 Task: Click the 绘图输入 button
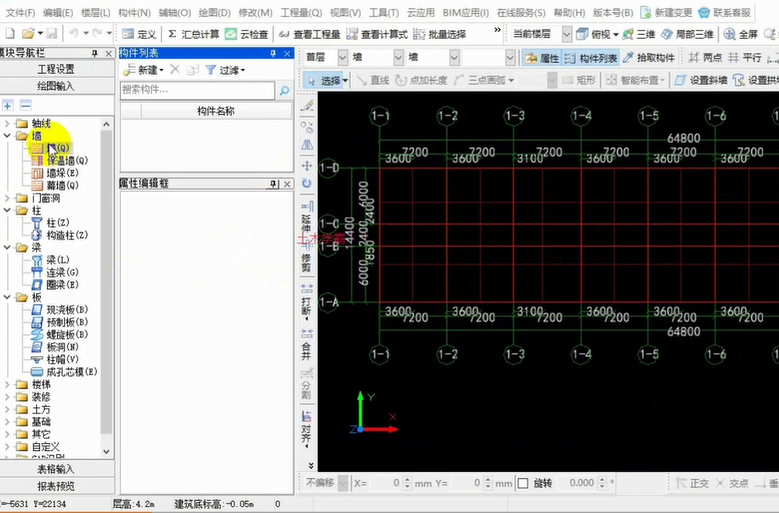(56, 86)
